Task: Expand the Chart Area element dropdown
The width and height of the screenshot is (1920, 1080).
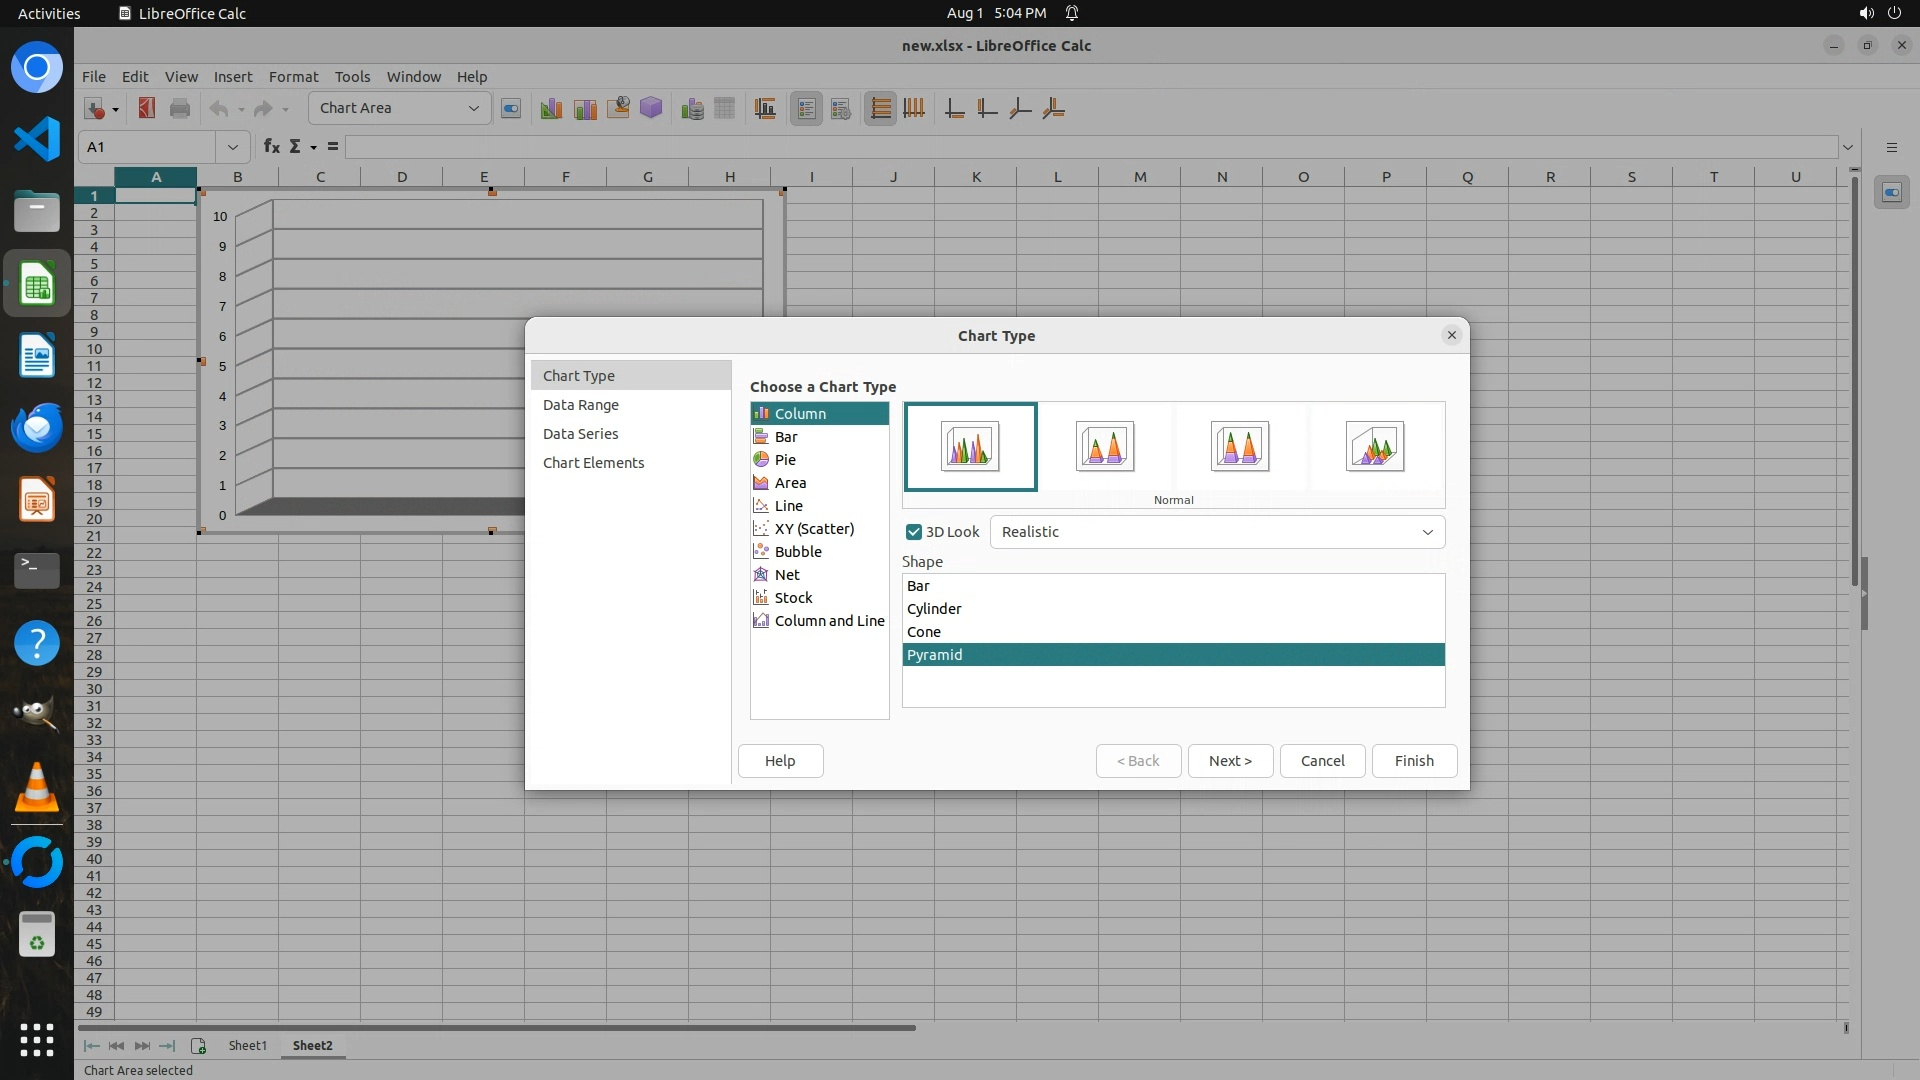Action: [473, 108]
